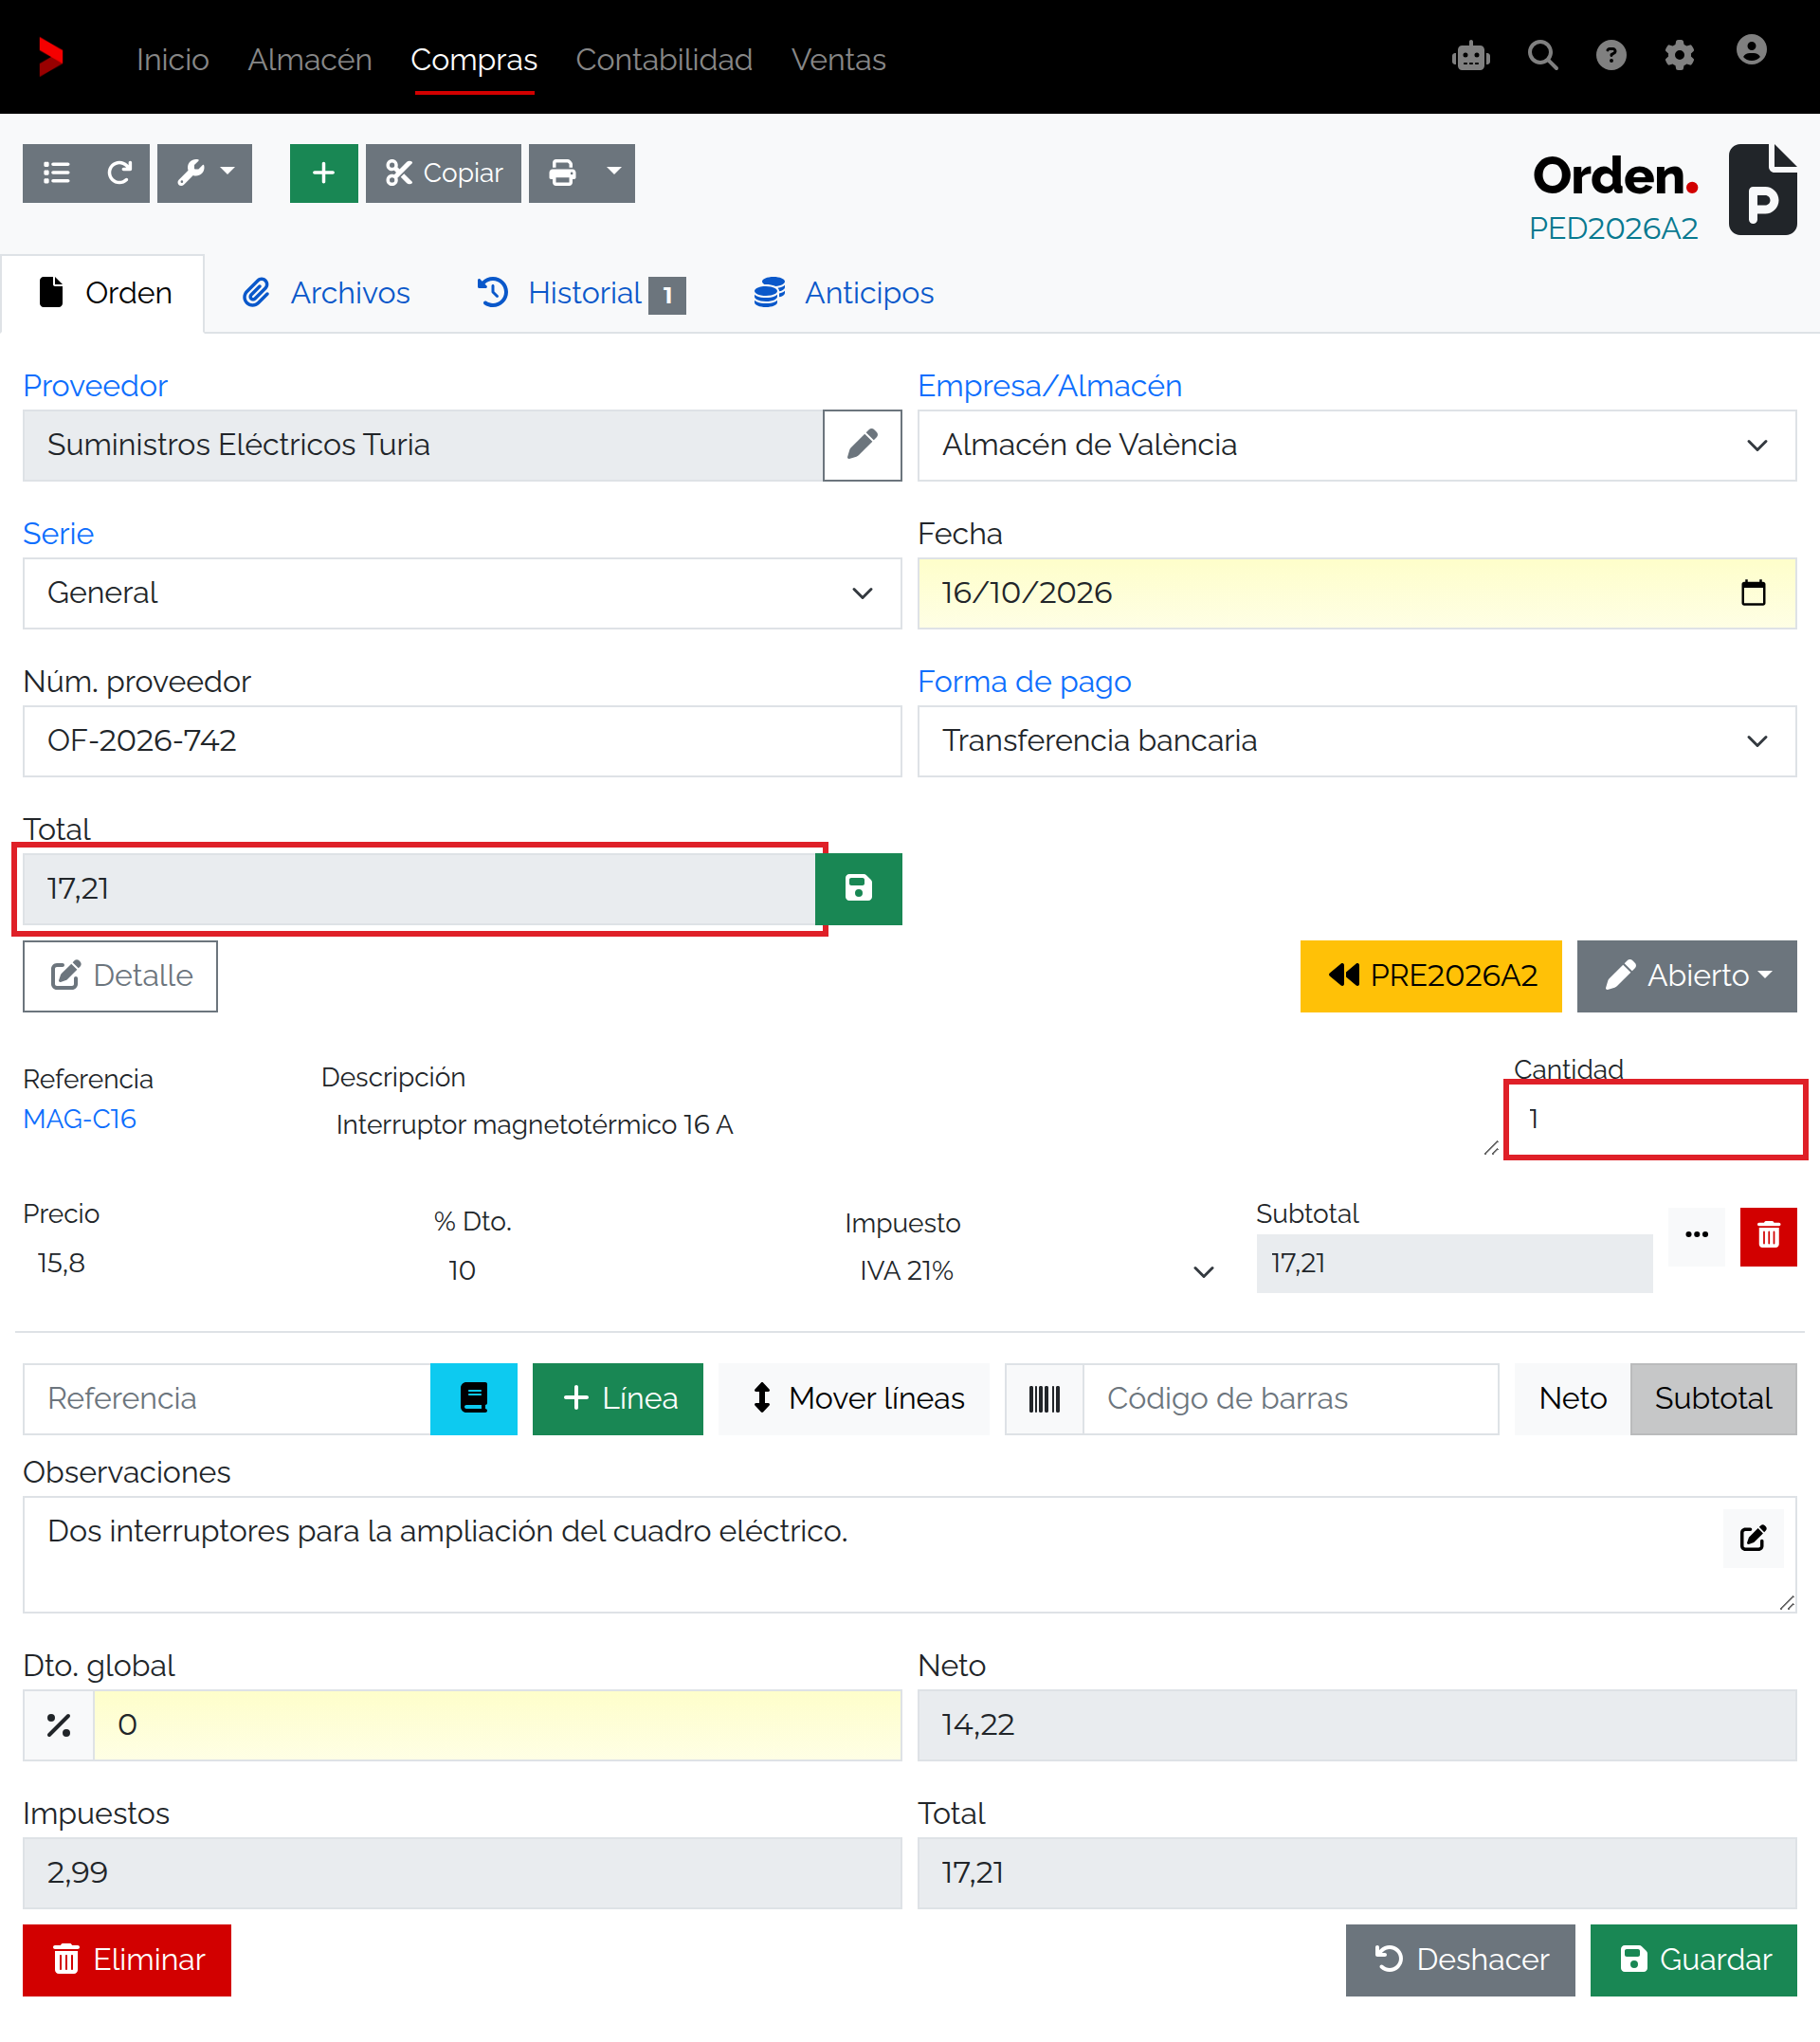This screenshot has height=2042, width=1820.
Task: Open the product catalog book icon
Action: [x=473, y=1398]
